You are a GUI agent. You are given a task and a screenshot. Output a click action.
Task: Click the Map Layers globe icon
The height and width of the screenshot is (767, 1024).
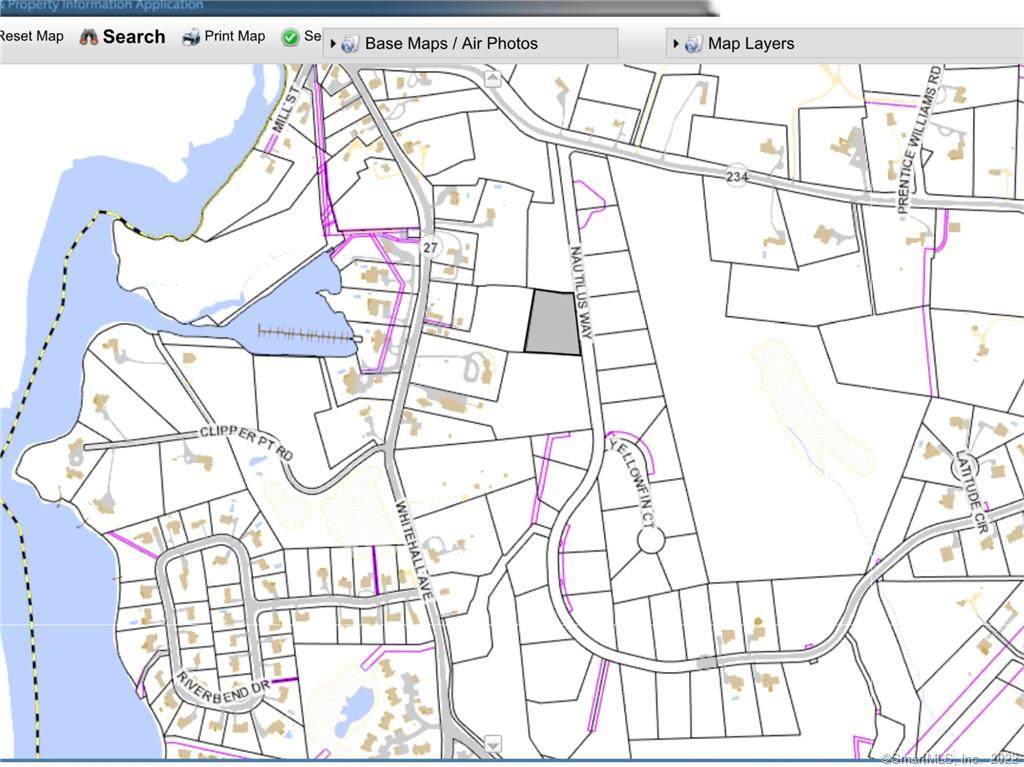[x=693, y=44]
